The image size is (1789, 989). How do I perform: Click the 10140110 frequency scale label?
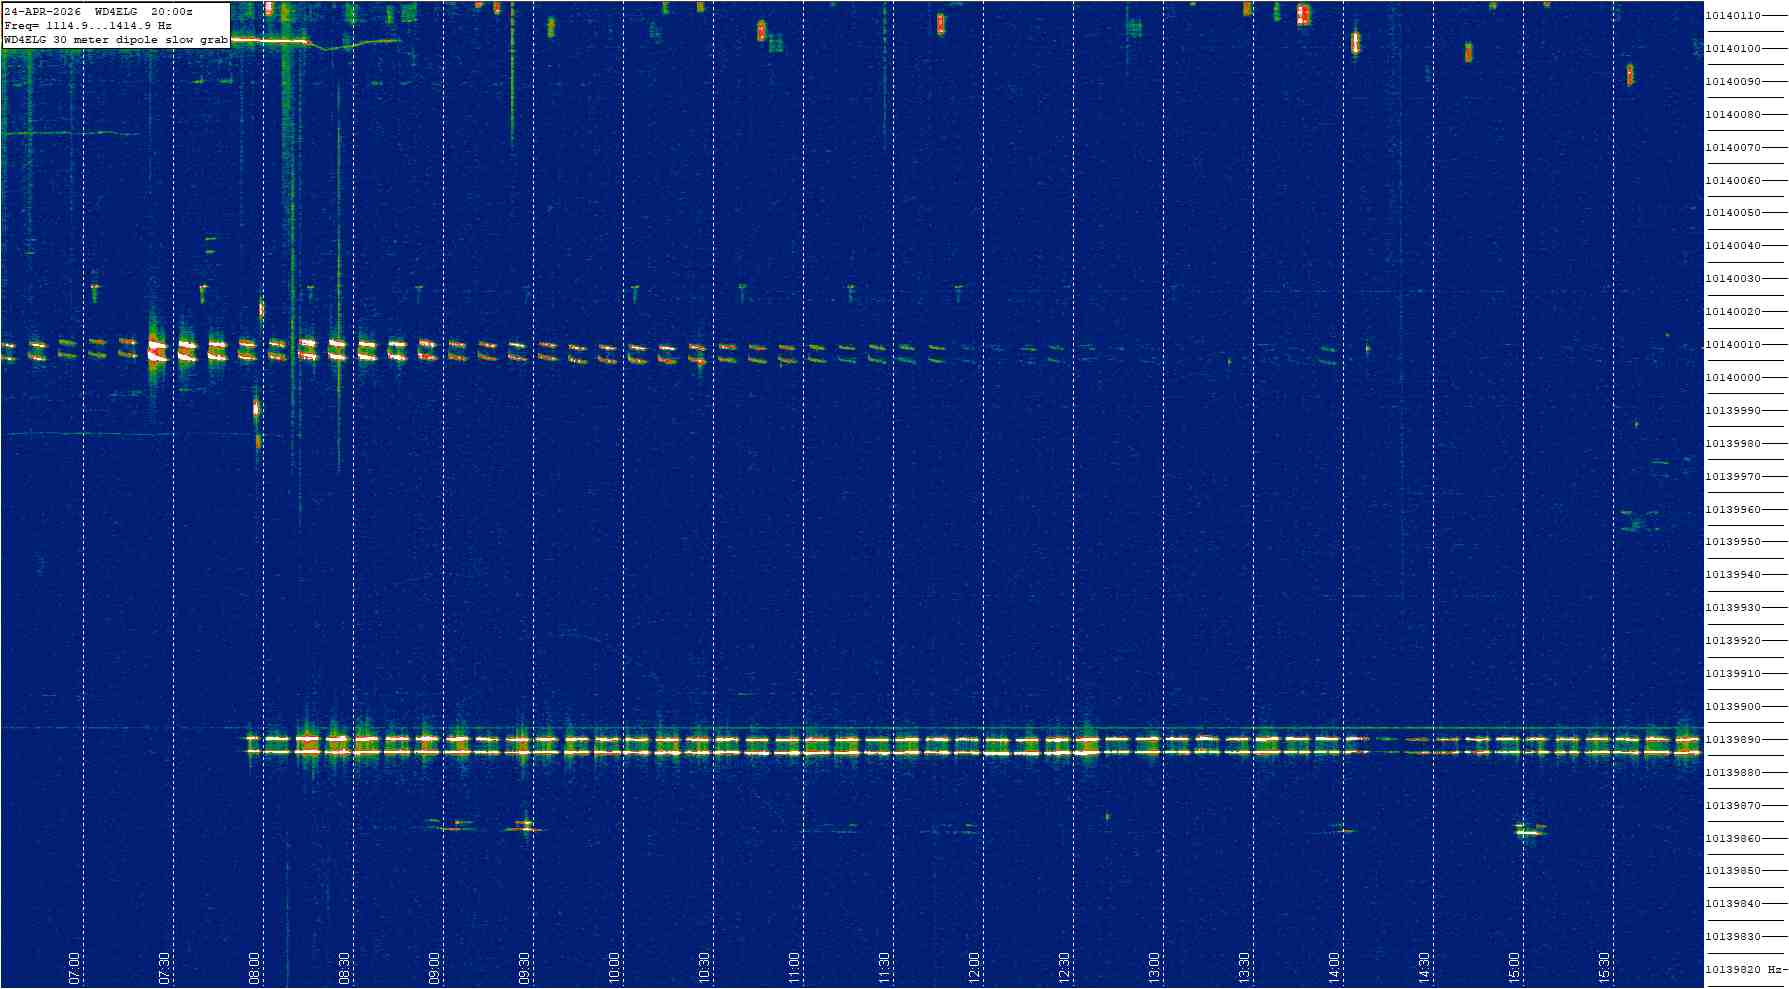pos(1733,16)
